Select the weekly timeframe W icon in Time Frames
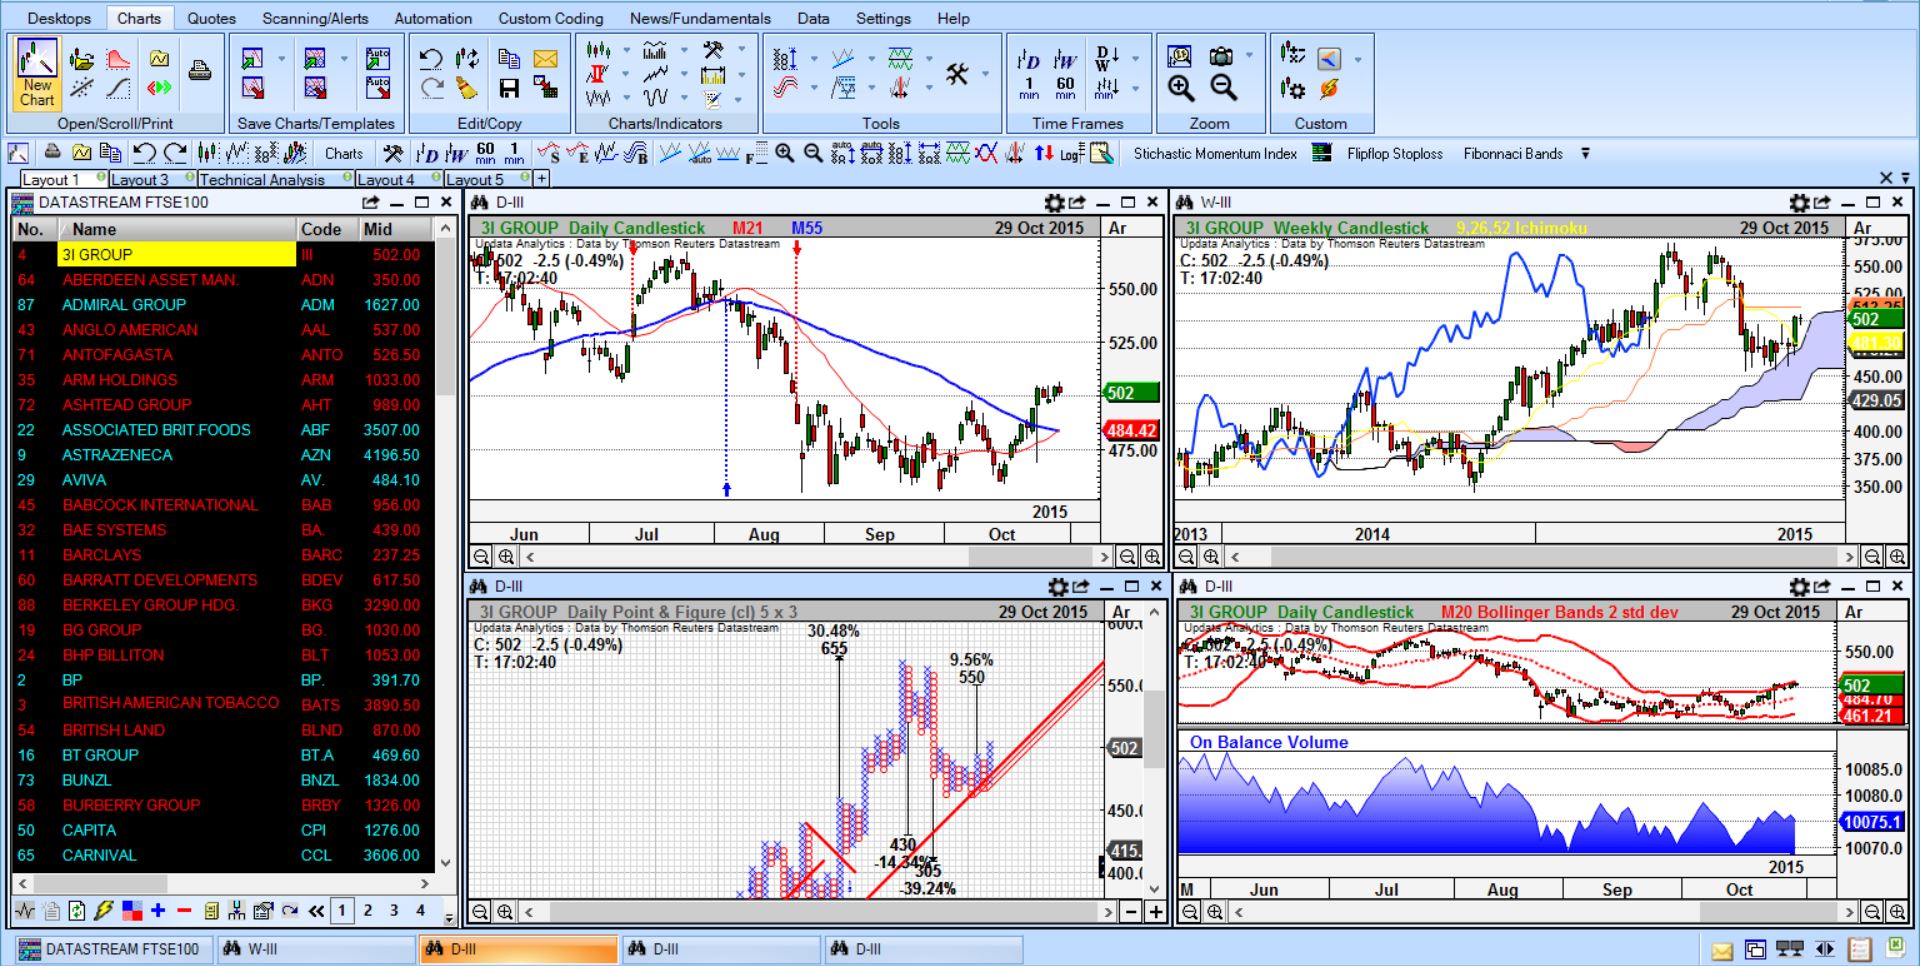Viewport: 1920px width, 966px height. tap(1065, 60)
